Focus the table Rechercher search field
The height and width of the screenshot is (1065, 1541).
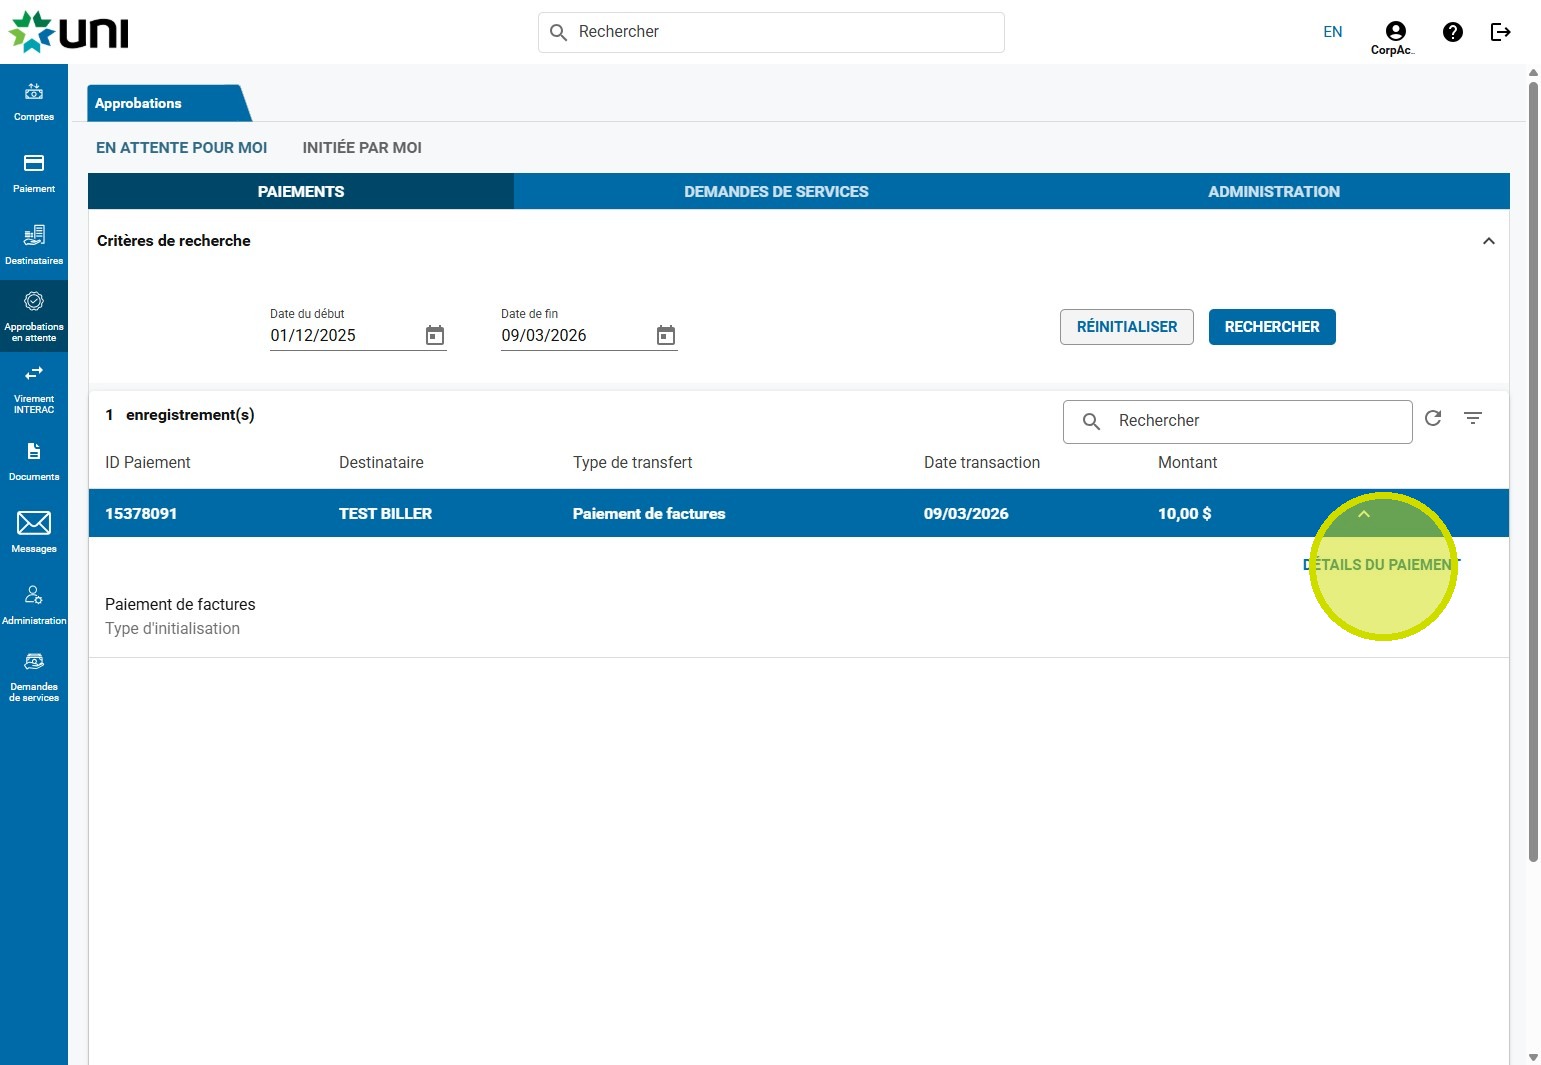pyautogui.click(x=1238, y=421)
